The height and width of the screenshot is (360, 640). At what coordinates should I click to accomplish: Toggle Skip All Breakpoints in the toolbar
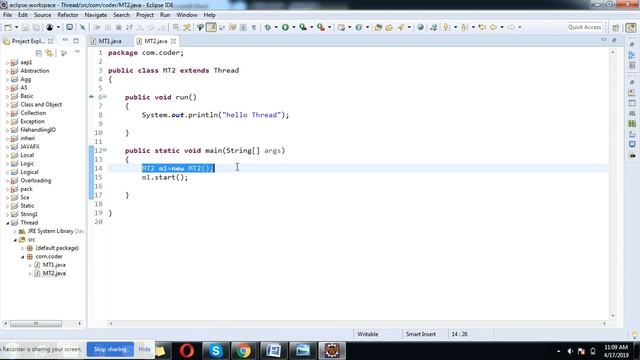tap(83, 27)
